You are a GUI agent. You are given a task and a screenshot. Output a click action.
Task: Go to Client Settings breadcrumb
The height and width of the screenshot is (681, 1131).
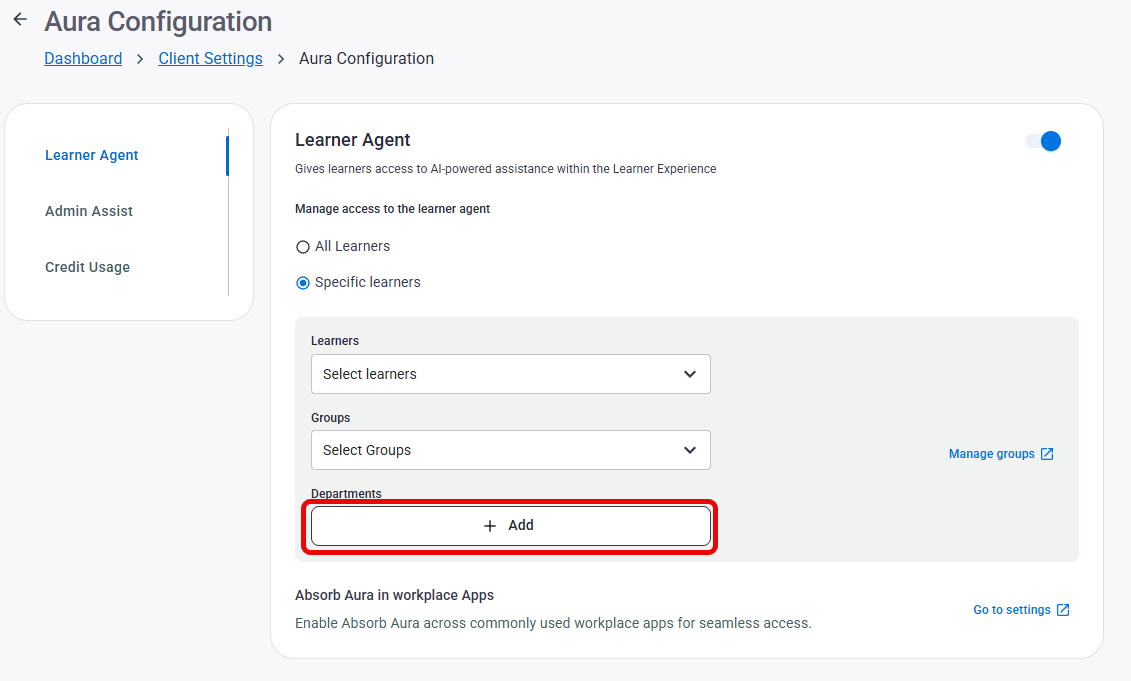[x=211, y=58]
